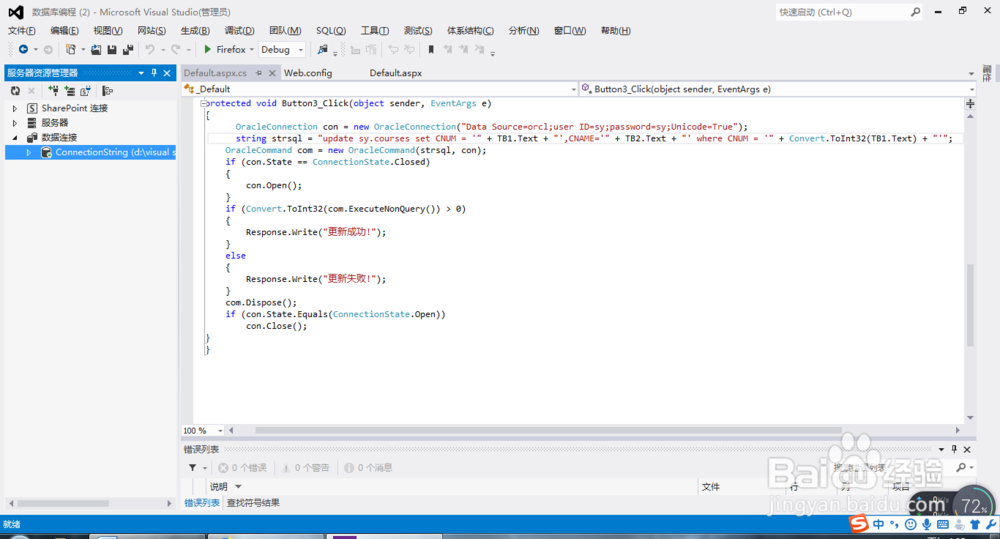Click the Visual Studio logo icon

tap(16, 11)
